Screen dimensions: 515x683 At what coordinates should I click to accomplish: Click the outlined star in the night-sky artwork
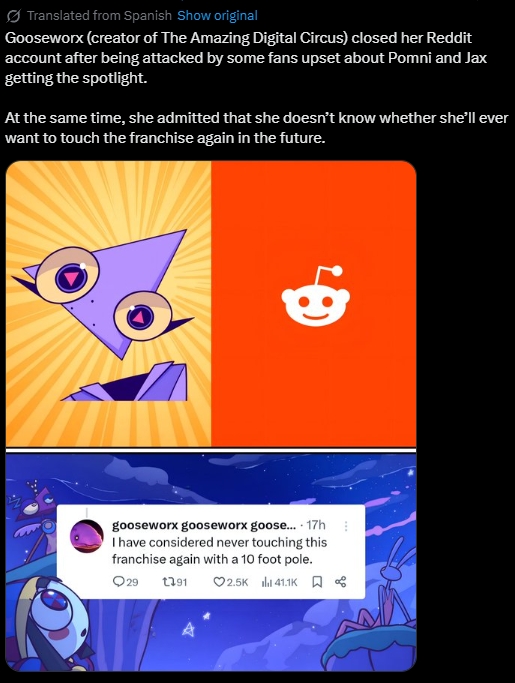(188, 629)
